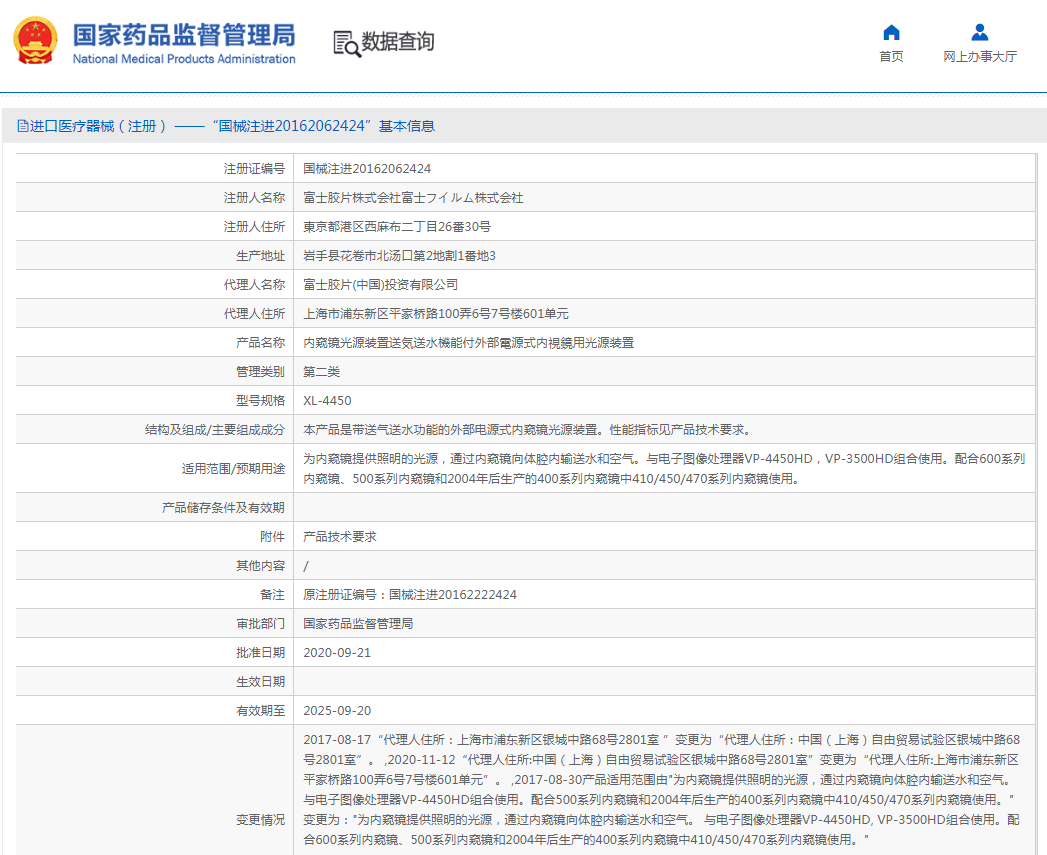
Task: Click the 国家药品监督管理局 header title
Action: tap(184, 35)
